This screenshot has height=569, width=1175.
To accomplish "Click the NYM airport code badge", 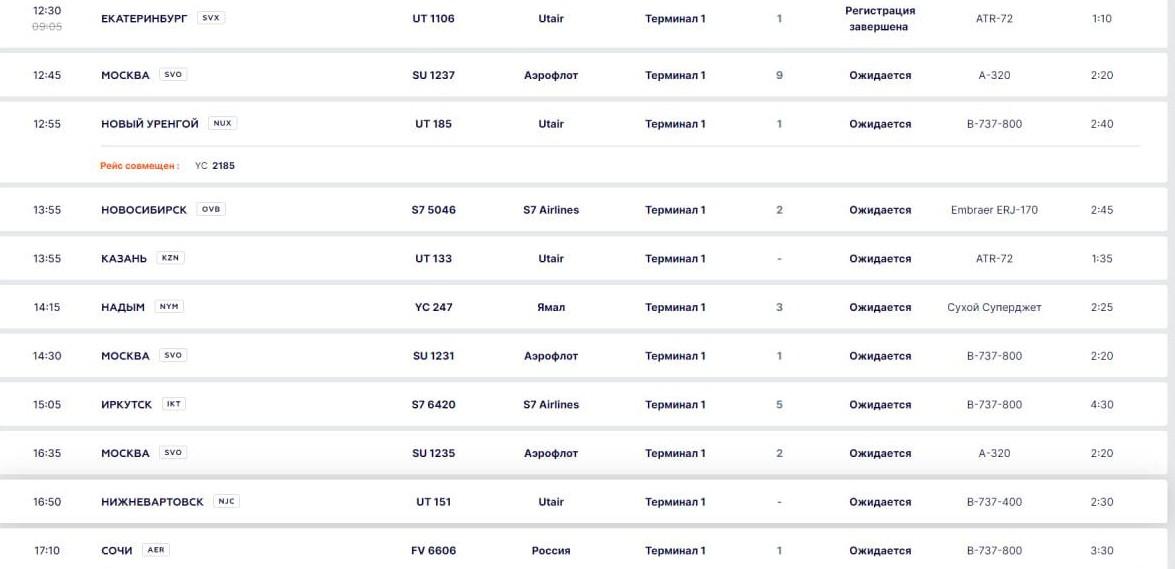I will (169, 307).
